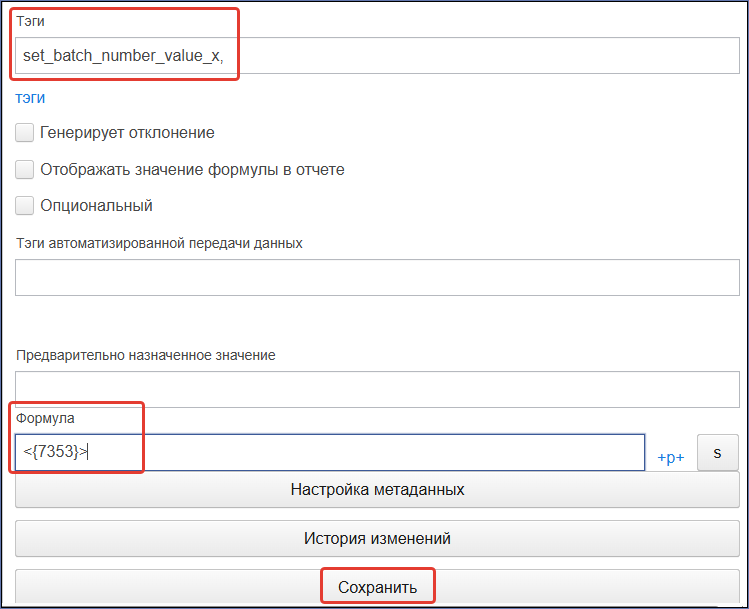Click the blue +p+ link
The height and width of the screenshot is (609, 749).
pos(671,457)
